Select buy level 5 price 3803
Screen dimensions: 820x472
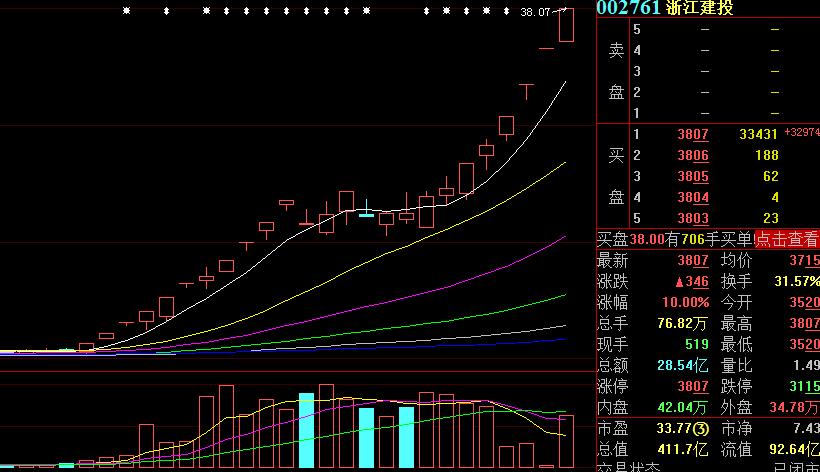tap(692, 218)
